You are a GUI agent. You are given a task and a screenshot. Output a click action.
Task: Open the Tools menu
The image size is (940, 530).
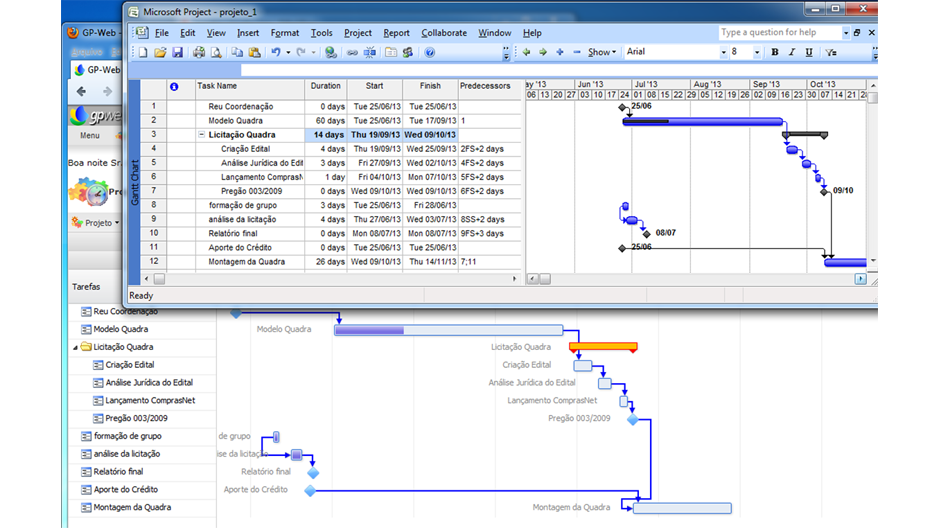point(322,33)
